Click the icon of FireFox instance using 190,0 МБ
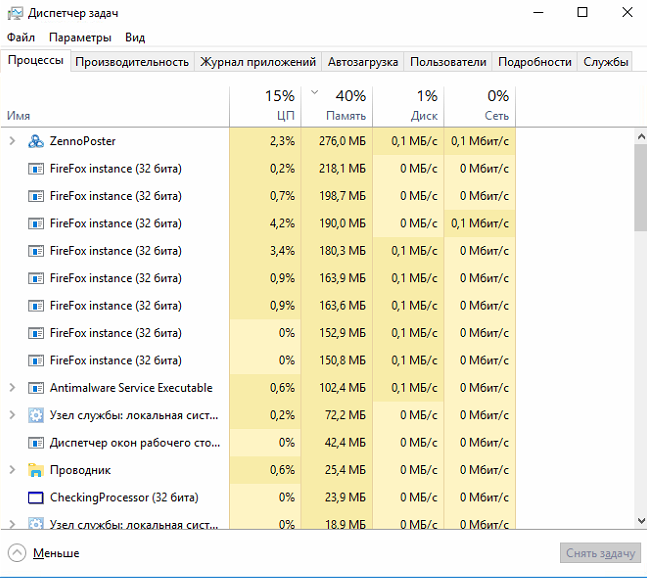Viewport: 647px width, 578px height. click(36, 224)
